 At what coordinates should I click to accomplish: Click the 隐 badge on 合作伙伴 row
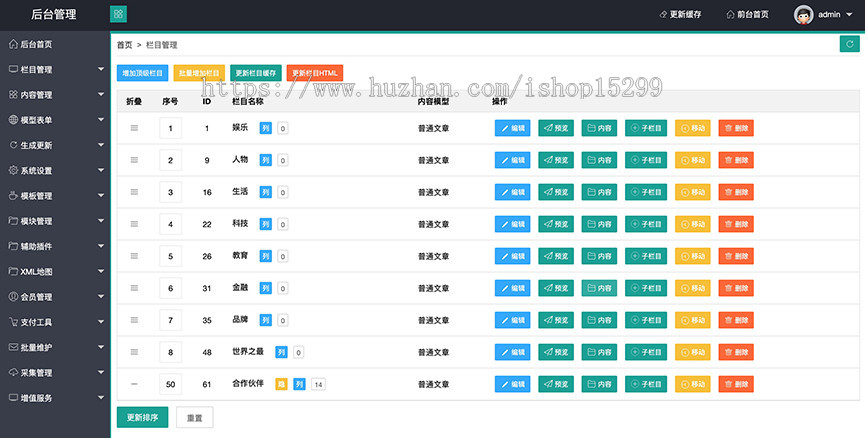281,384
